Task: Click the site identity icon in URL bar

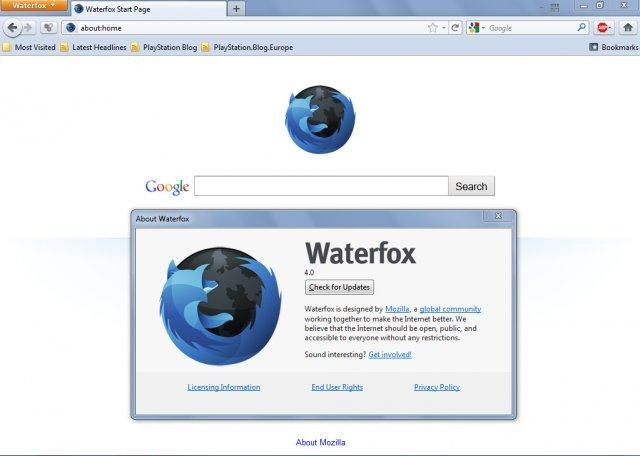Action: point(71,28)
